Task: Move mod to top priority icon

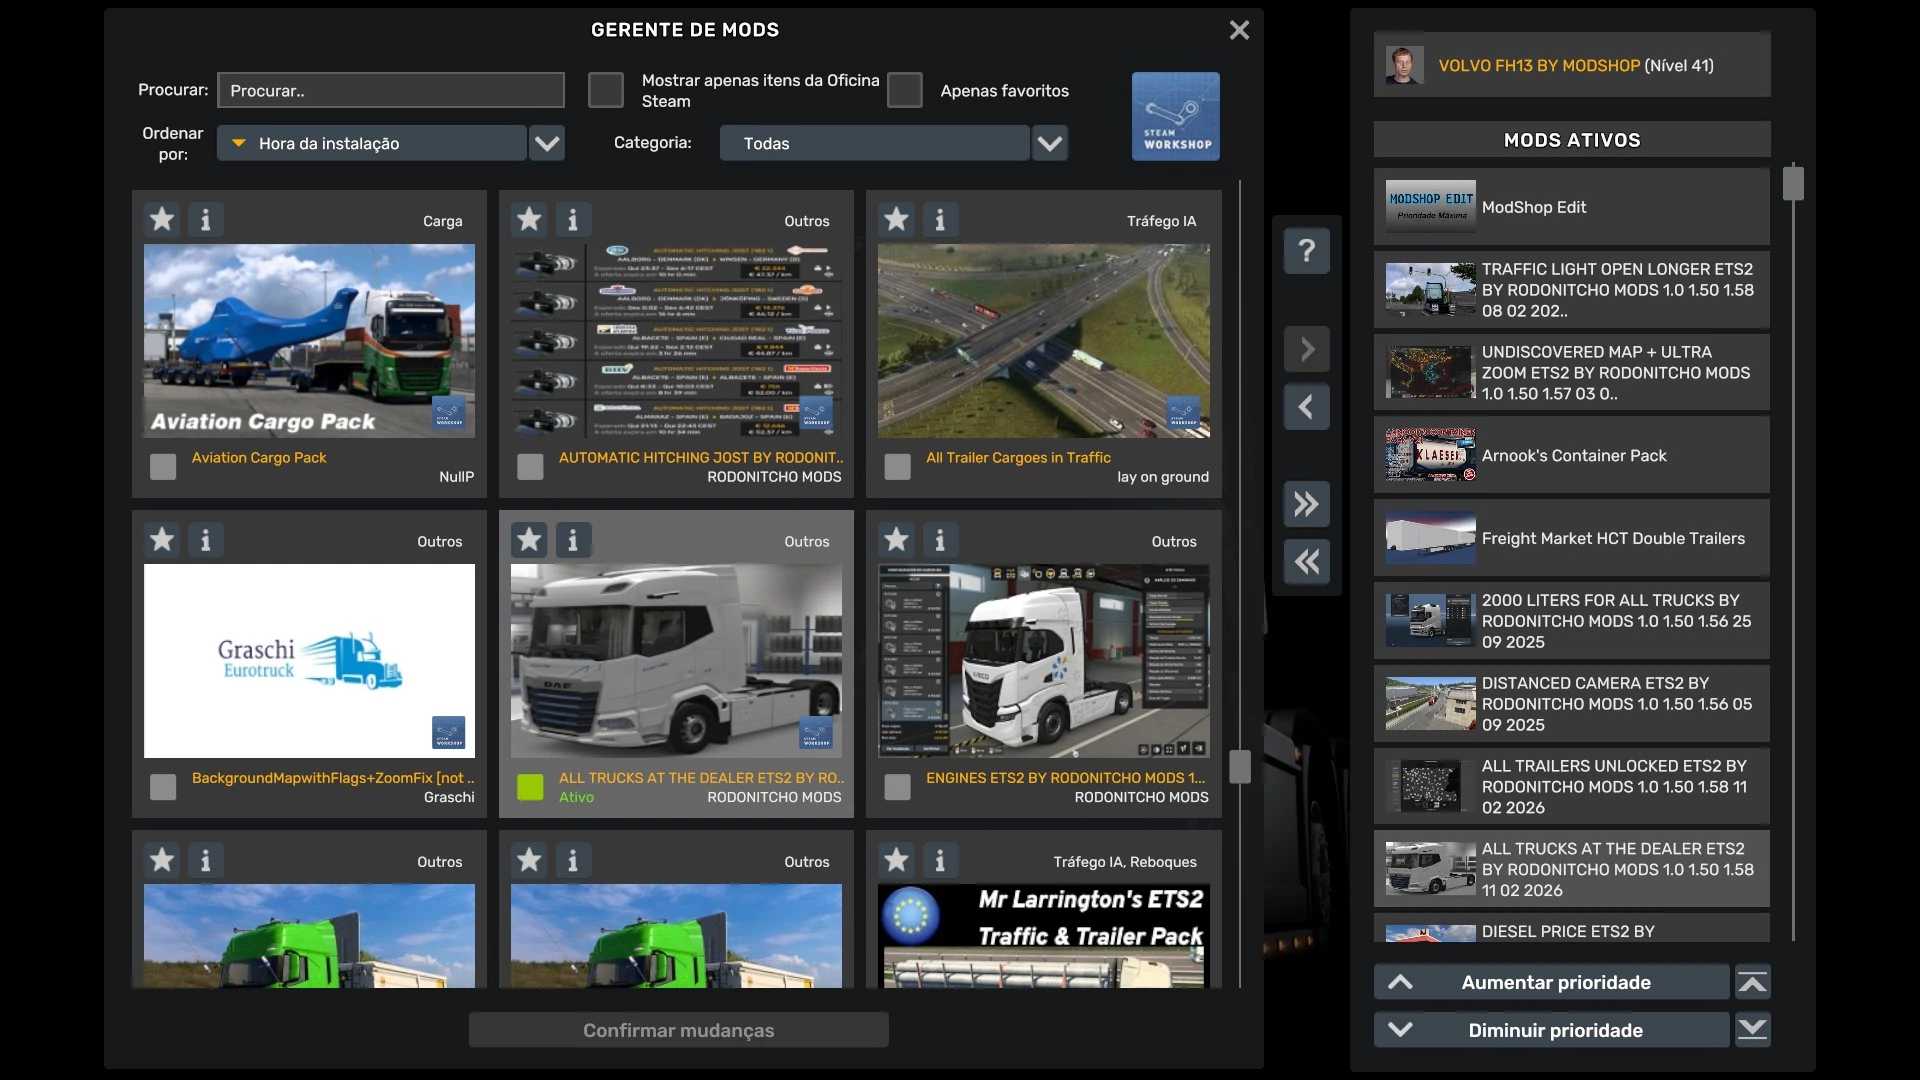Action: pos(1752,983)
